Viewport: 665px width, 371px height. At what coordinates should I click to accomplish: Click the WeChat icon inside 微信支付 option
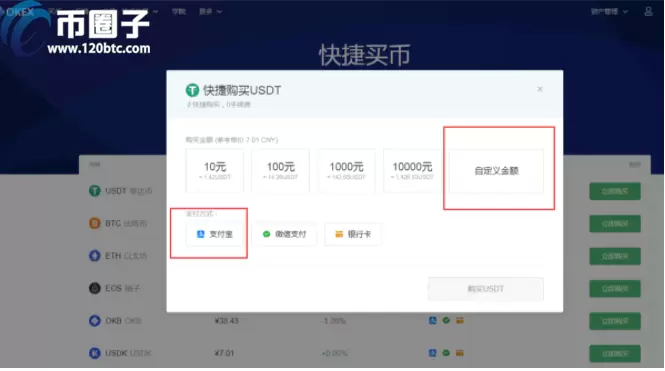click(x=266, y=234)
